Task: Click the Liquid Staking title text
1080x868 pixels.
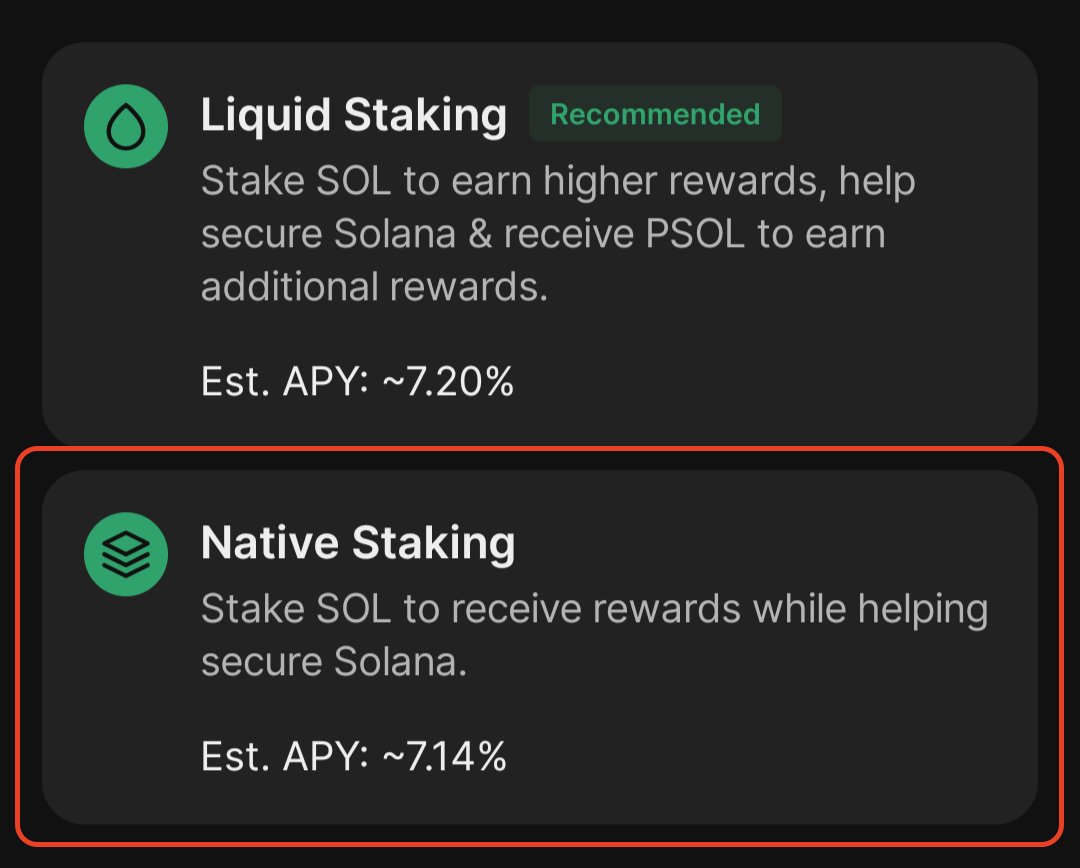Action: (354, 114)
